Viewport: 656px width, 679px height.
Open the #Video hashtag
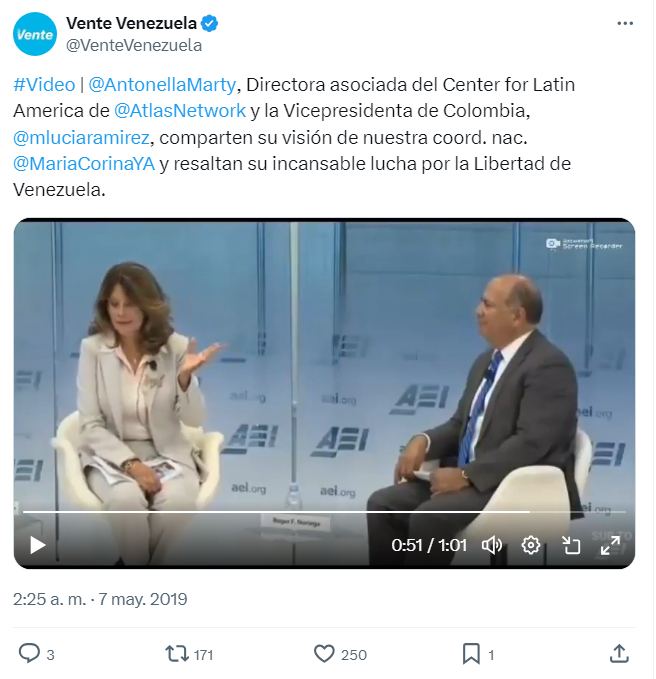coord(44,84)
